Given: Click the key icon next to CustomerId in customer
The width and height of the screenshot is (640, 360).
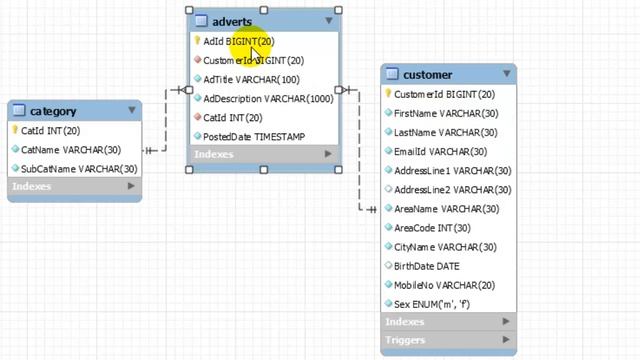Looking at the screenshot, I should (388, 93).
